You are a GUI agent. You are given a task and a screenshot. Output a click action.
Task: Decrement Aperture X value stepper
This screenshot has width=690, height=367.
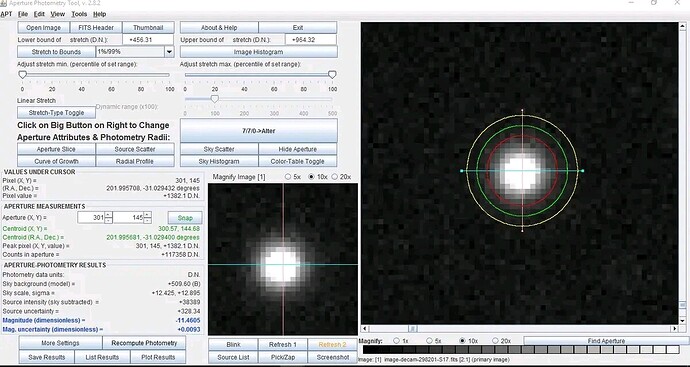click(x=108, y=220)
